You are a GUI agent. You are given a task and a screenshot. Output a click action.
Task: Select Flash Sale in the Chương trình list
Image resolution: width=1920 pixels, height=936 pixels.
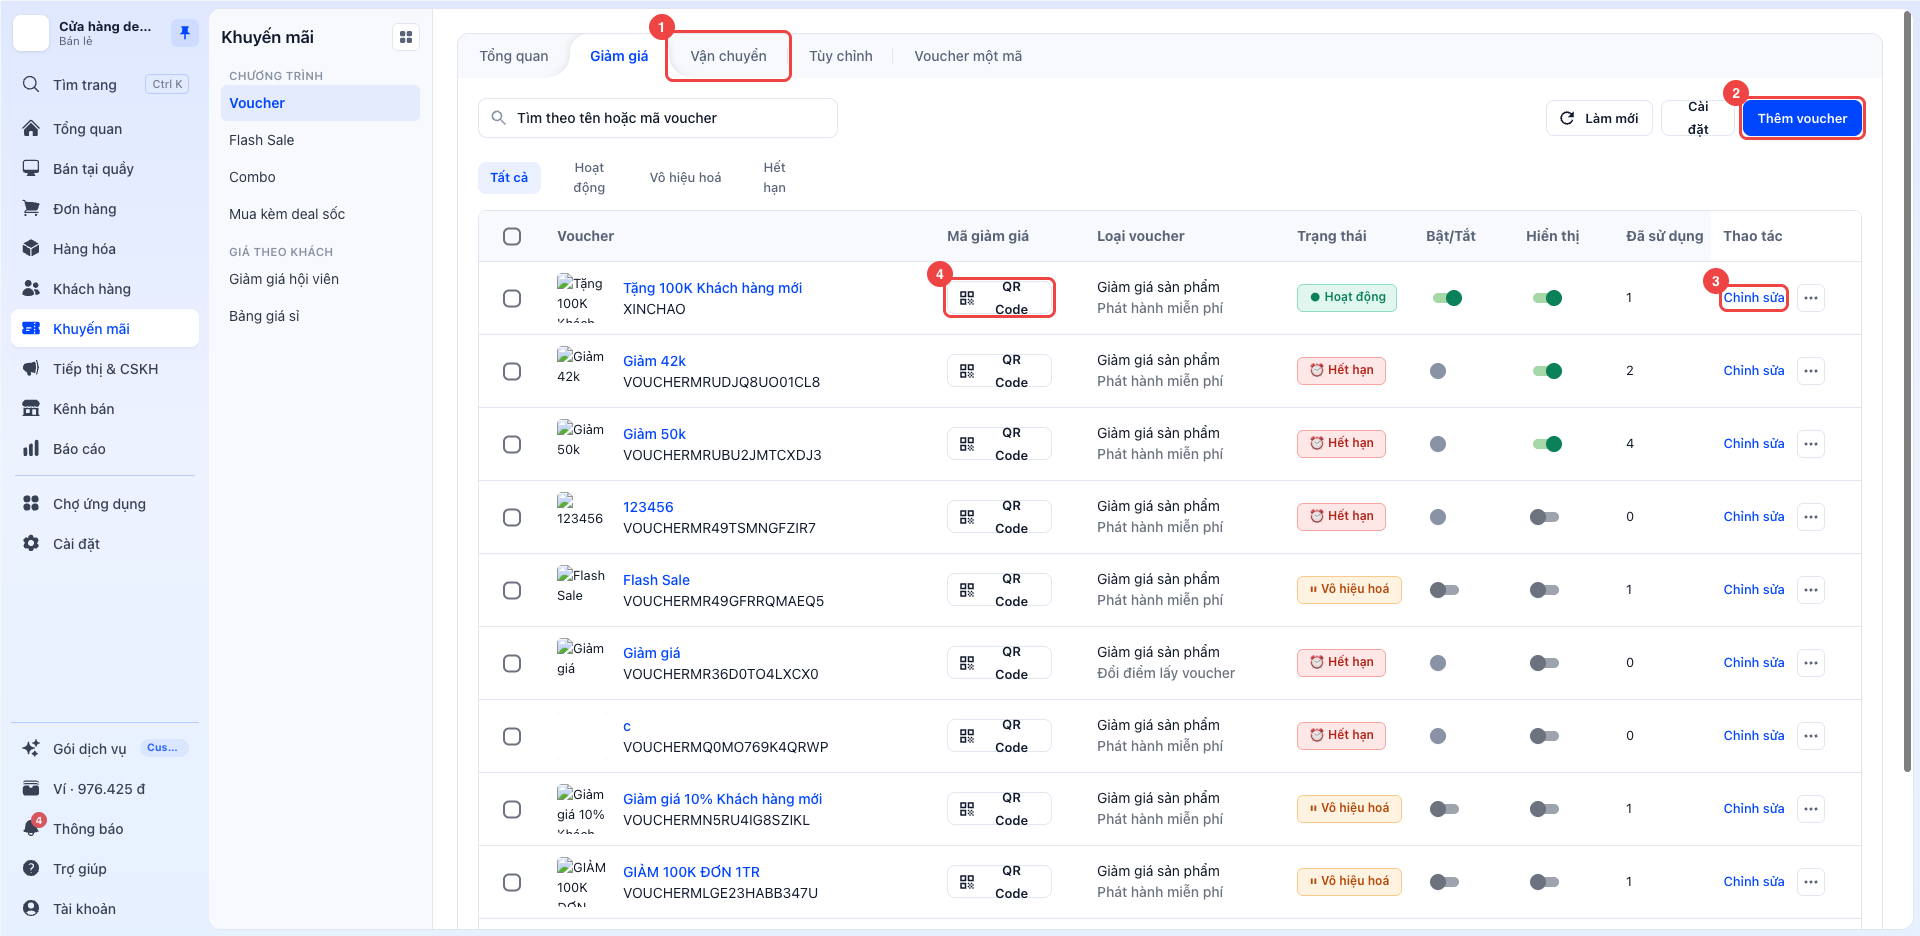click(x=320, y=140)
